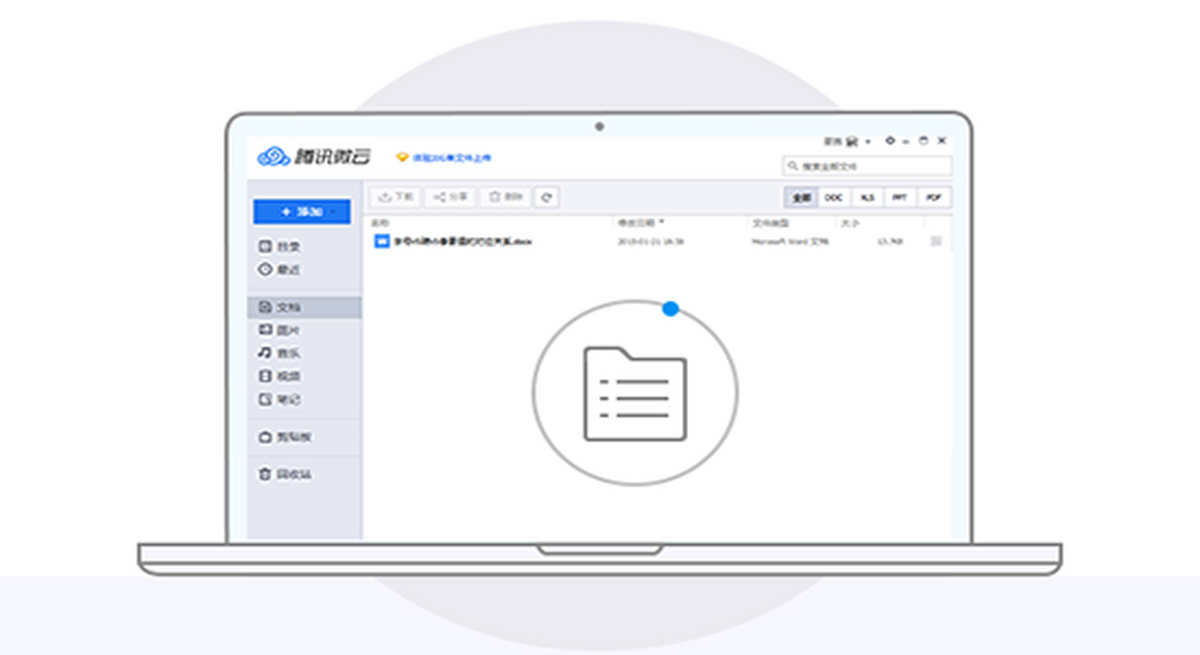
Task: Click the blue 添加 add button
Action: [302, 211]
